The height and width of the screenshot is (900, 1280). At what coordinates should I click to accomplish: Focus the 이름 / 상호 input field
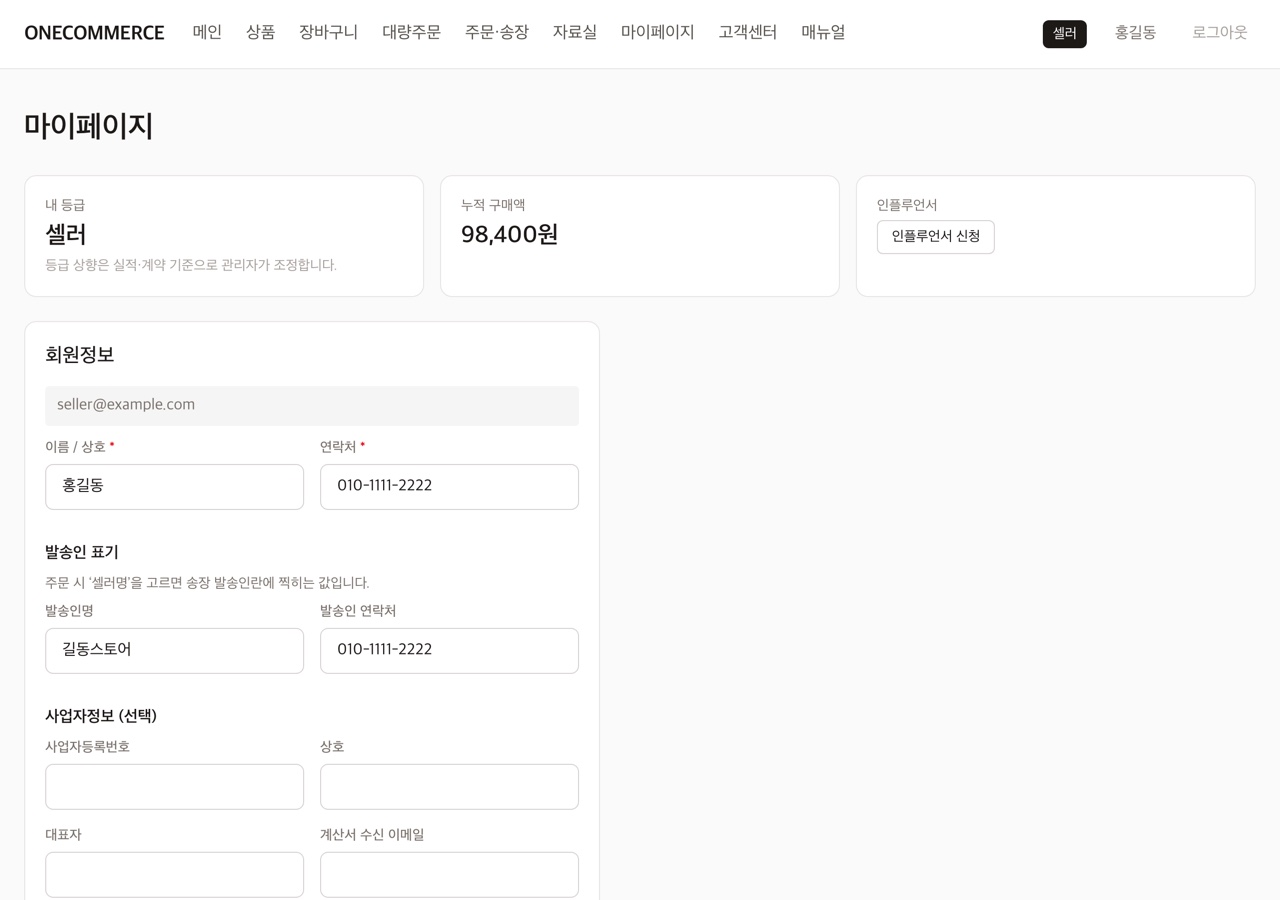174,487
